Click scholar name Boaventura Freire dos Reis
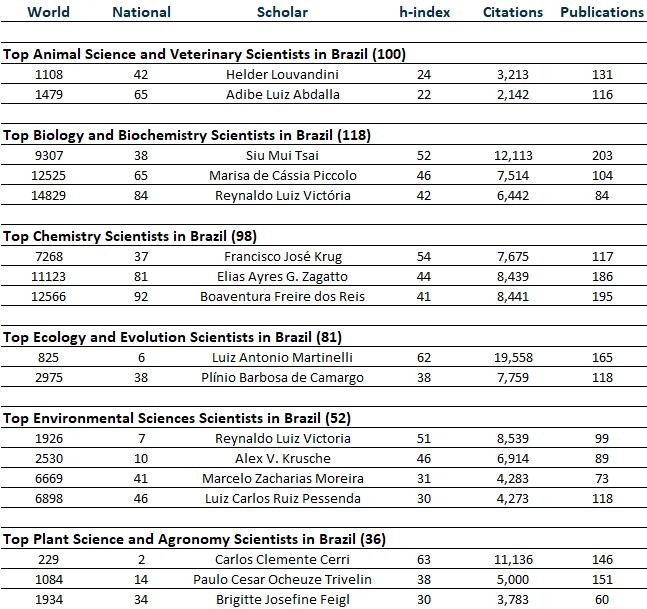 click(x=282, y=297)
